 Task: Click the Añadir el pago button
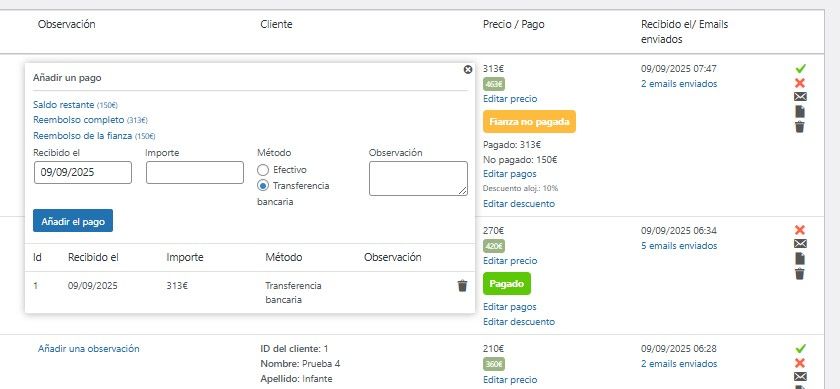[x=73, y=221]
